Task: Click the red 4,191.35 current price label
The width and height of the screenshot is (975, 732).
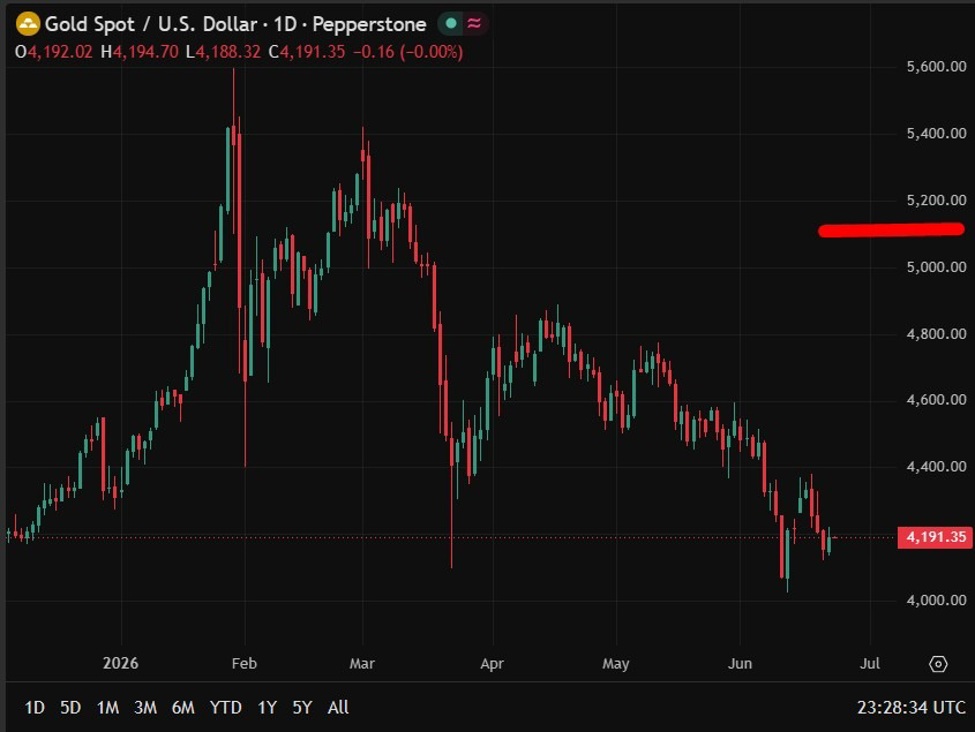Action: click(x=935, y=537)
